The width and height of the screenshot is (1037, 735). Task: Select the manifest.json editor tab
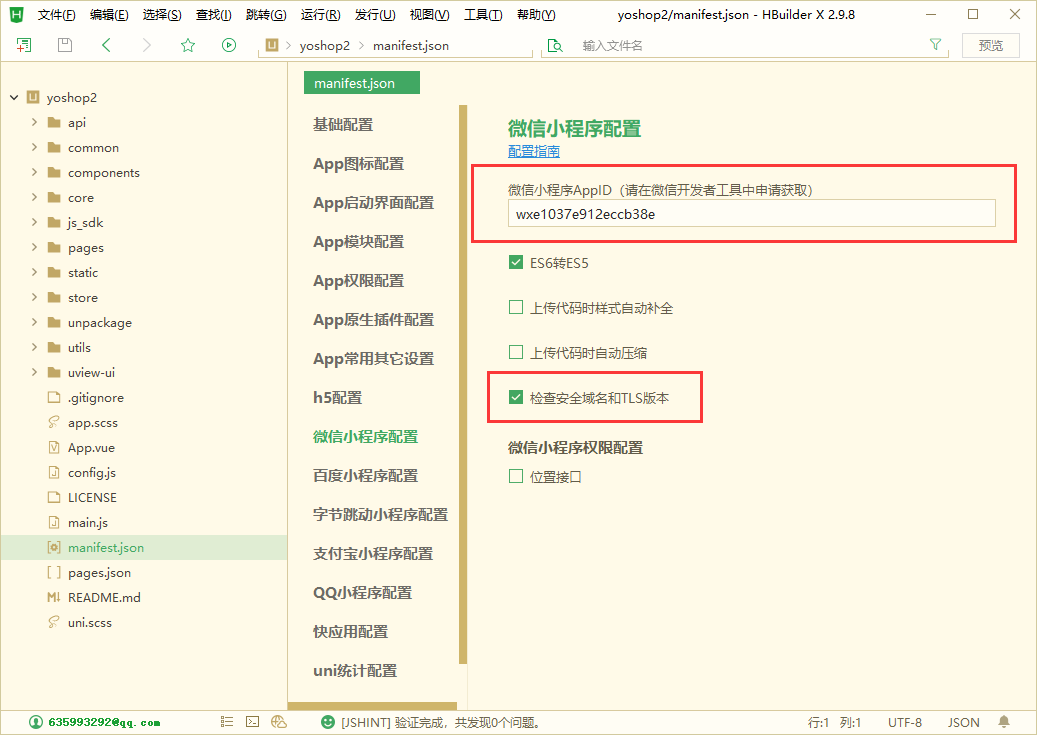coord(362,83)
